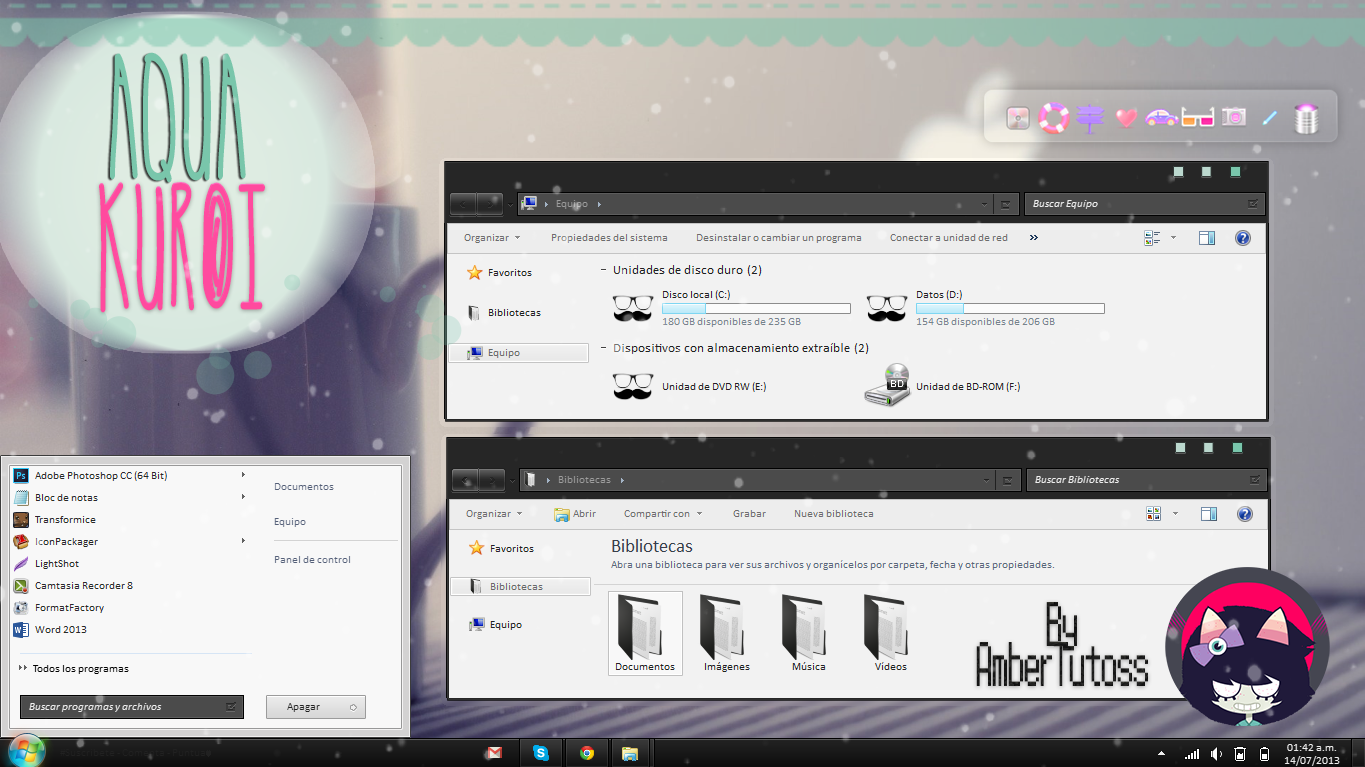Open Skype from the taskbar
The image size is (1365, 767).
541,753
